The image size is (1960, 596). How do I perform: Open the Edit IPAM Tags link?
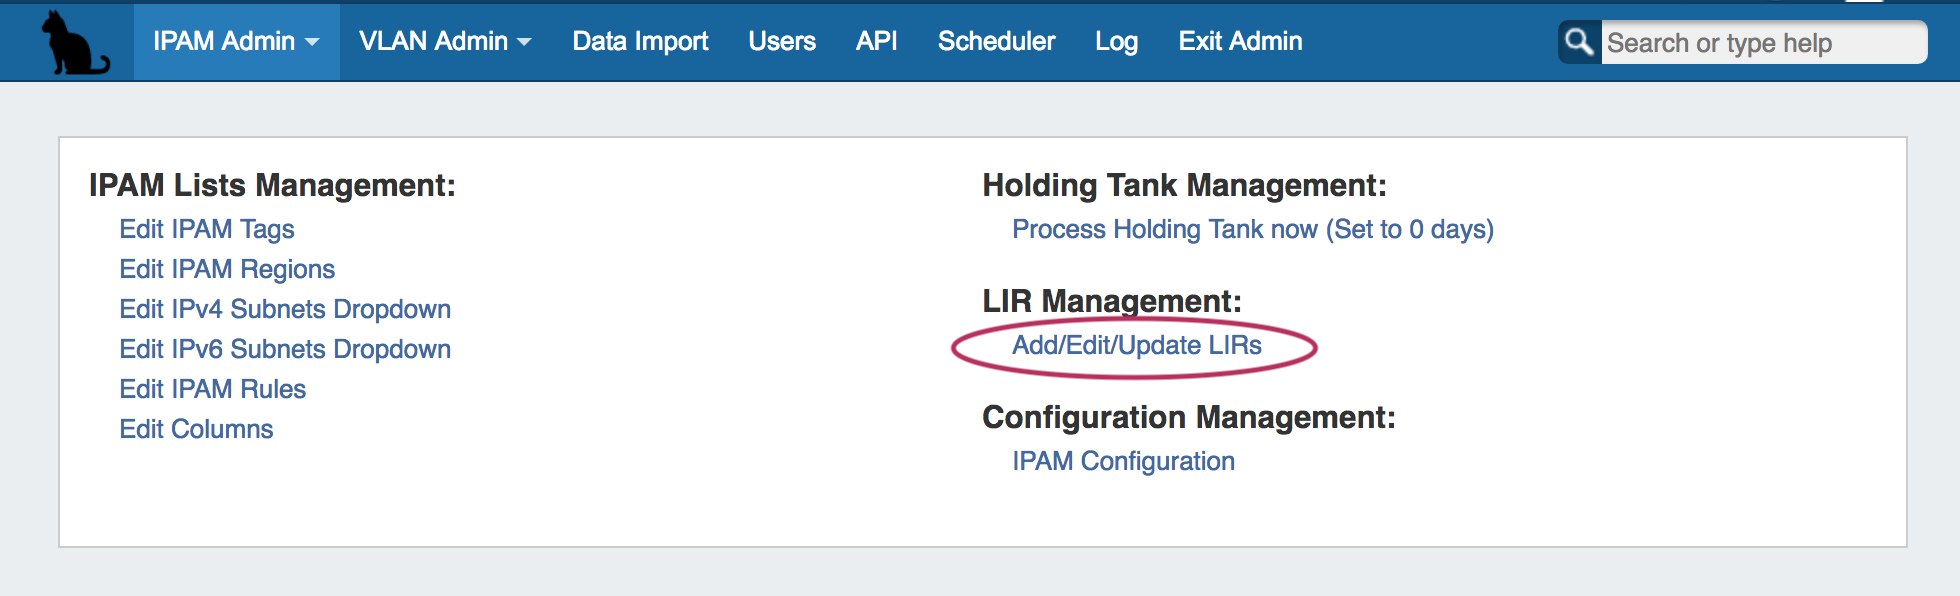[x=207, y=229]
